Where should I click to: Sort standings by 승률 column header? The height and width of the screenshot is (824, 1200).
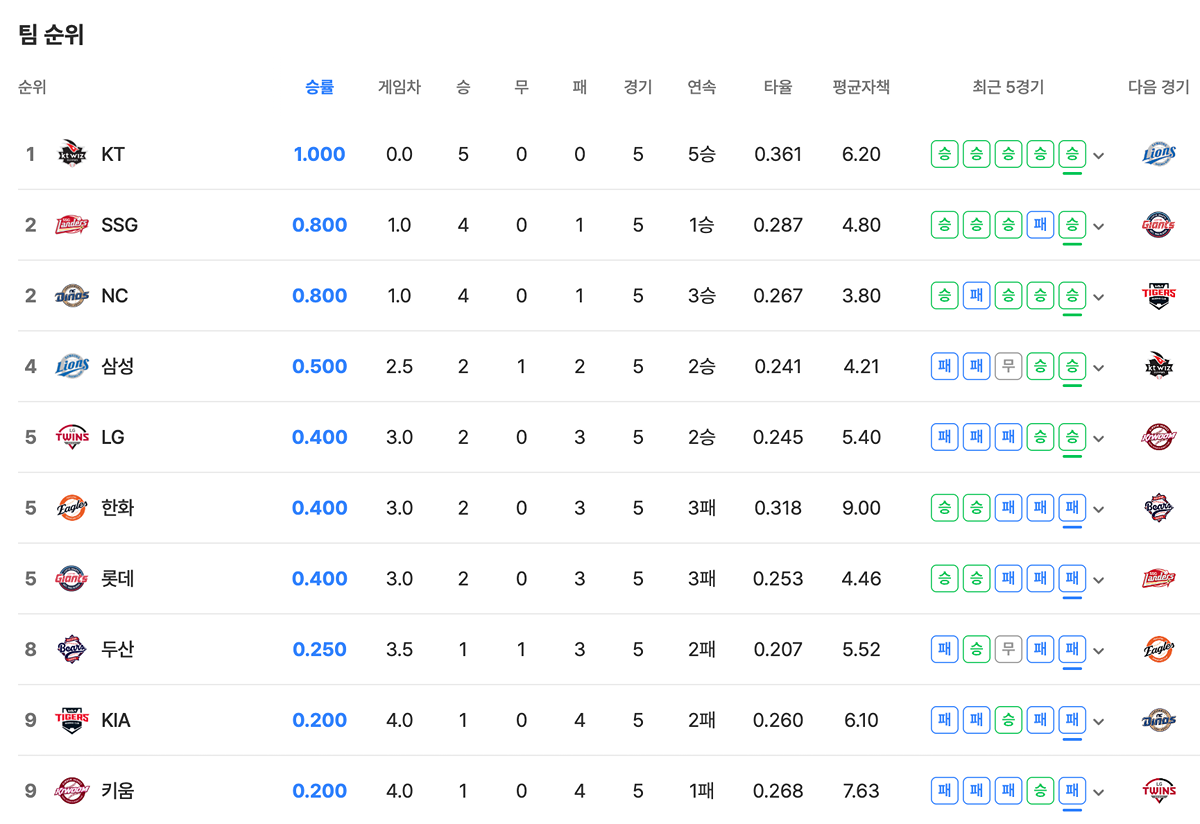(x=319, y=87)
